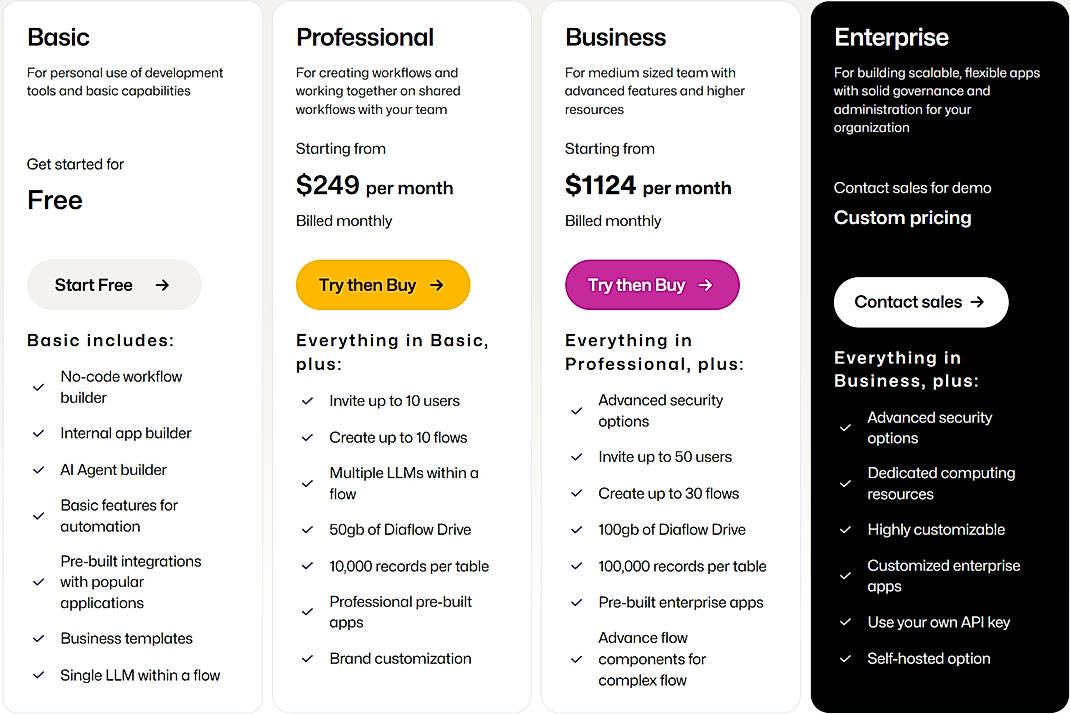Click the $1124 per month price text

(649, 185)
